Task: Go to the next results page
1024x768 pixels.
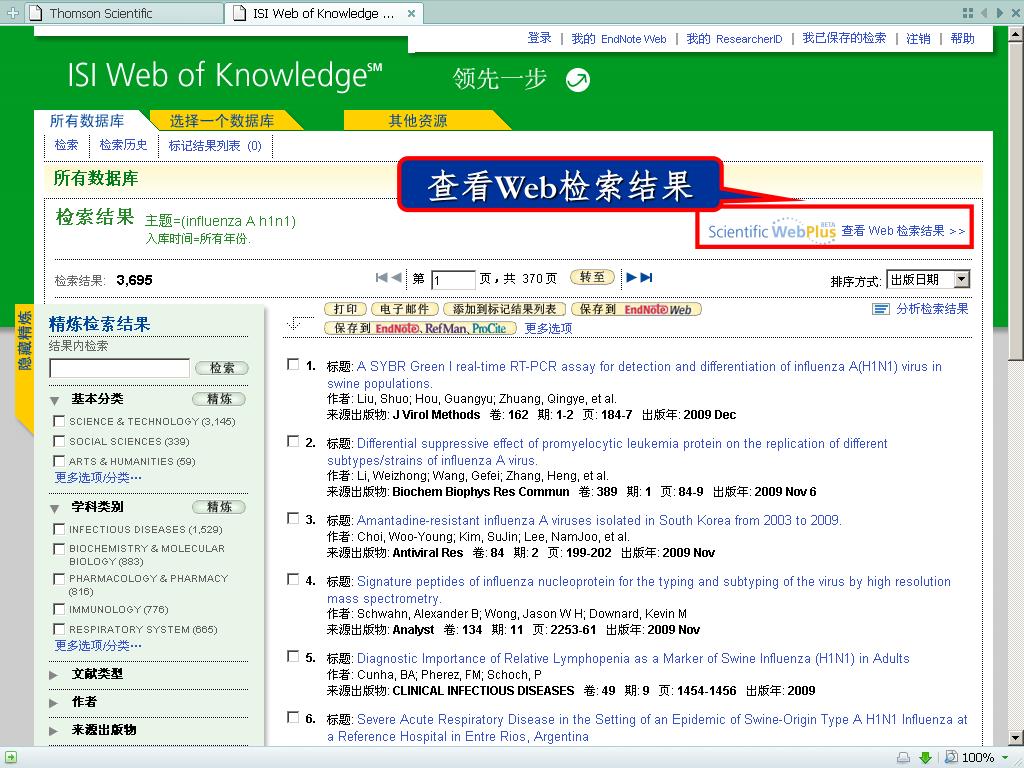Action: tap(631, 278)
